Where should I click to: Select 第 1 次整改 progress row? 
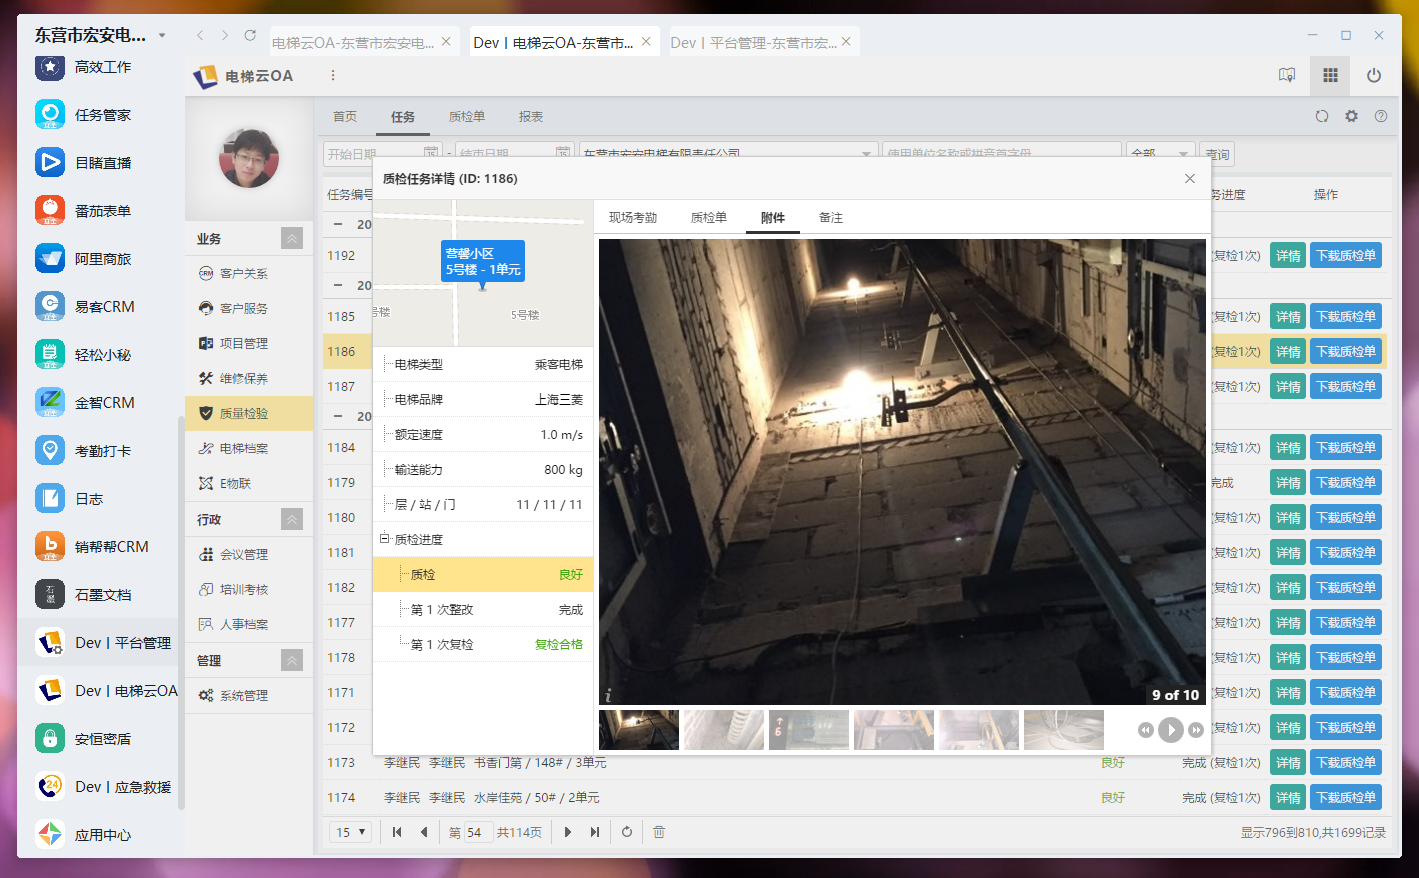click(483, 609)
